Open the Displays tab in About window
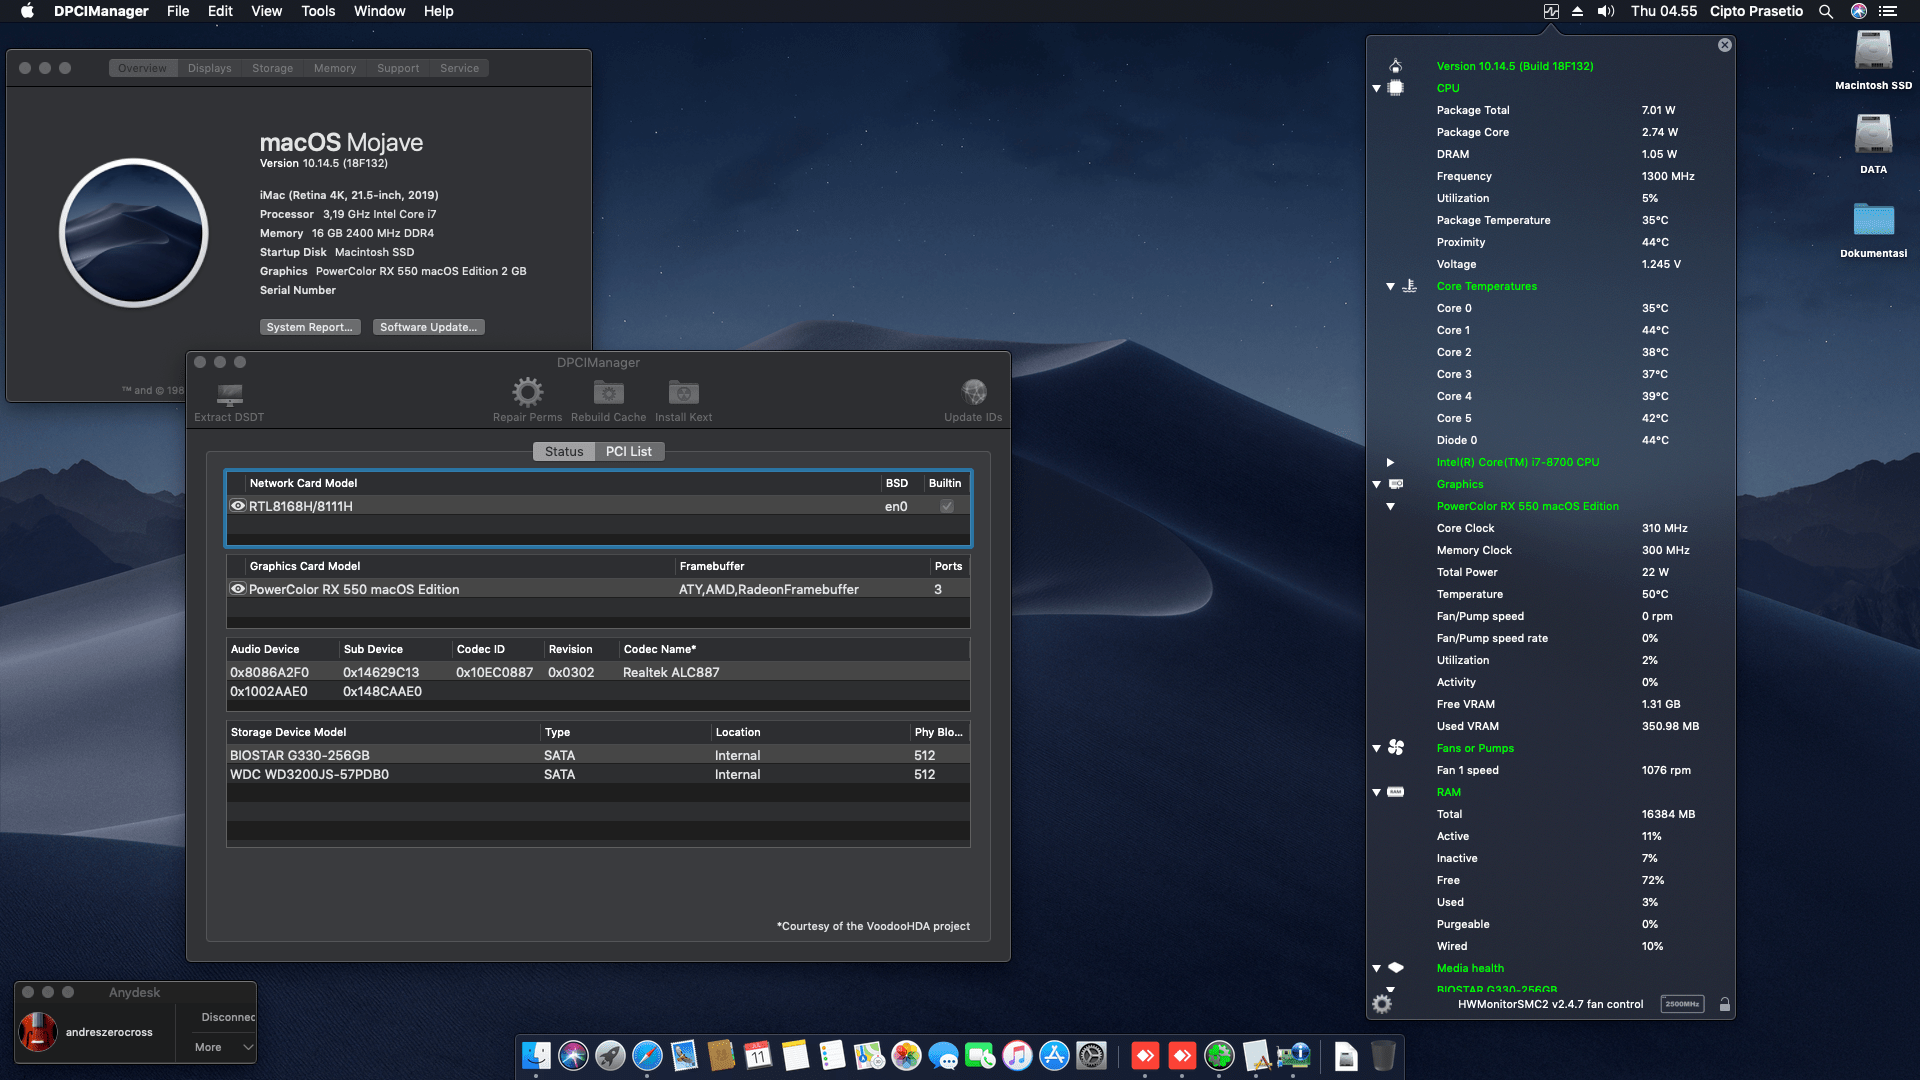 coord(208,67)
